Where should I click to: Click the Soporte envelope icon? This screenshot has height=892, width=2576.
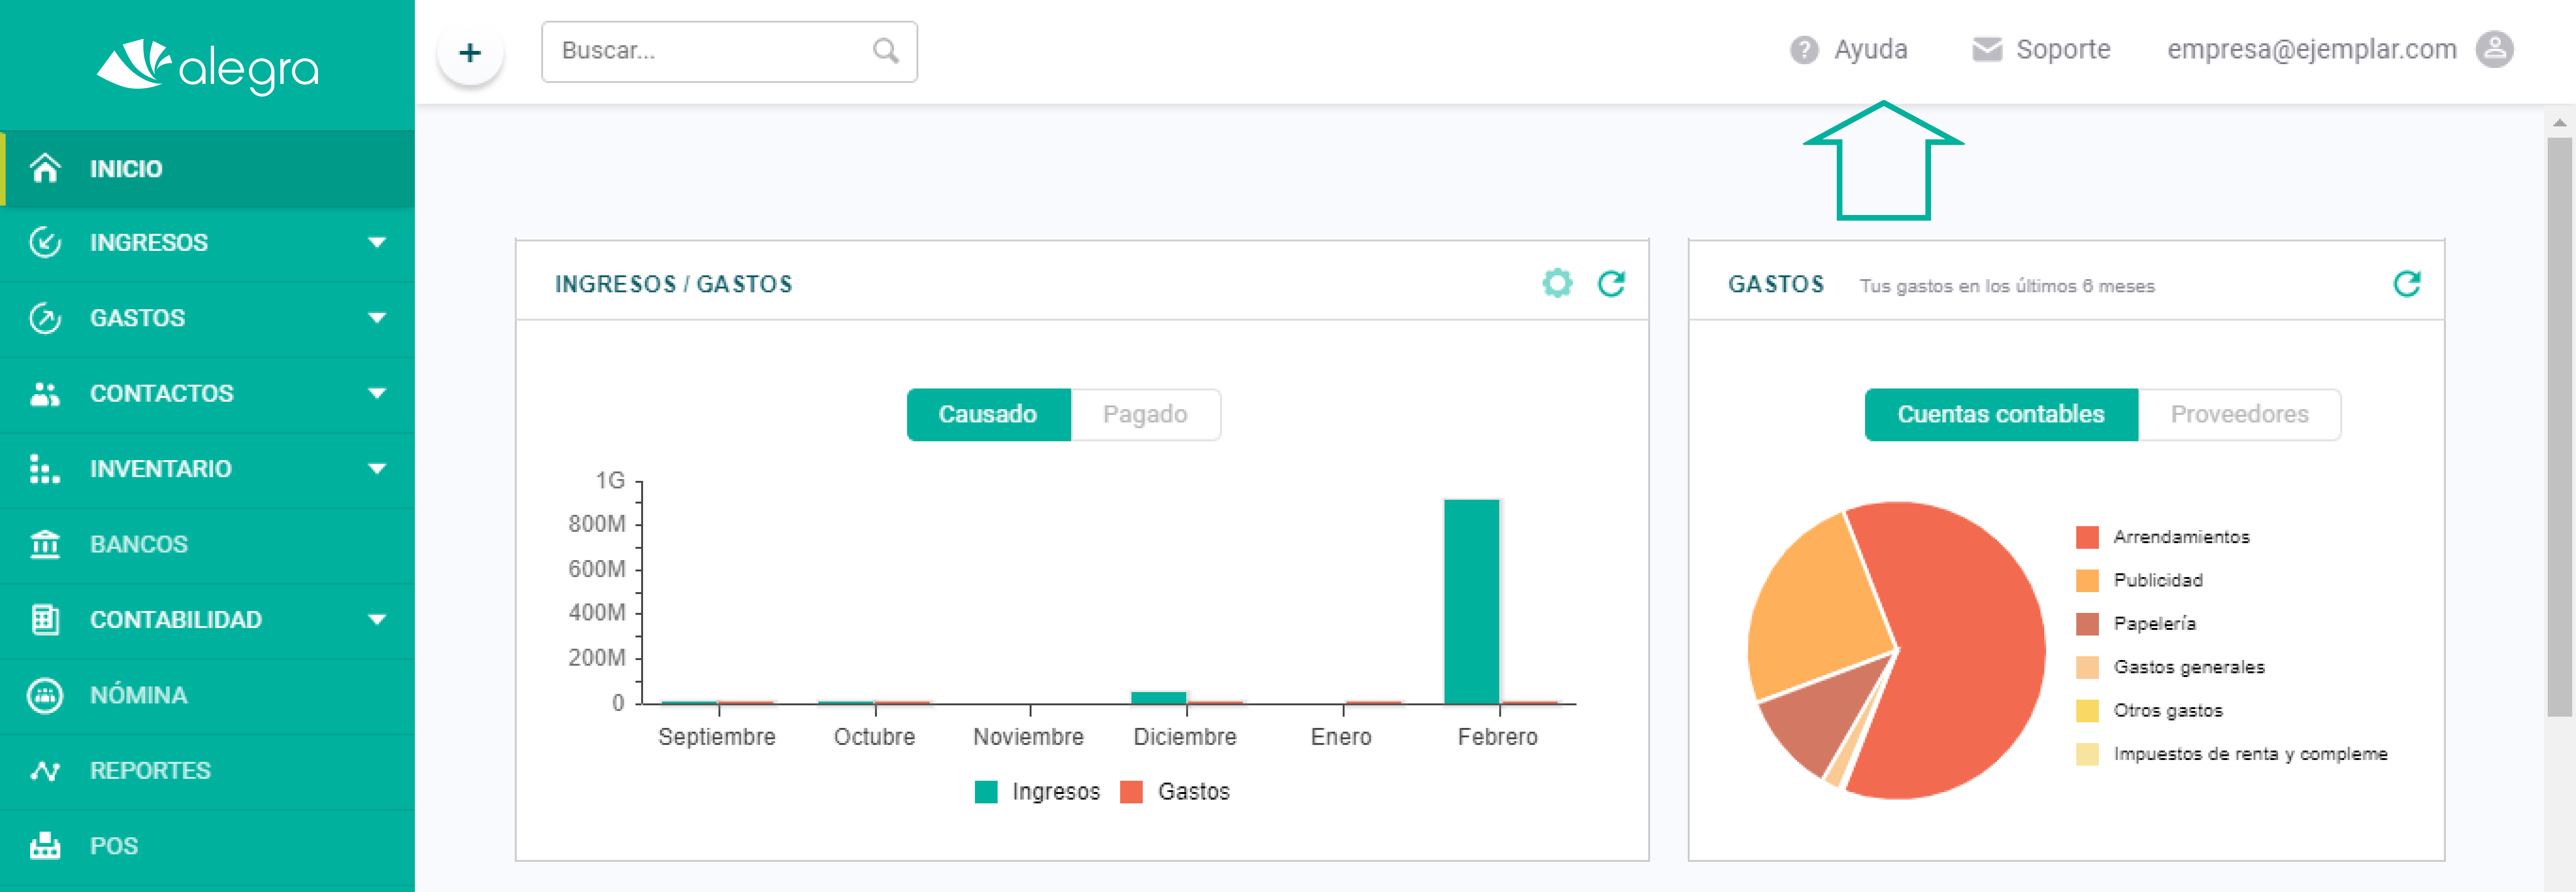(x=1986, y=50)
